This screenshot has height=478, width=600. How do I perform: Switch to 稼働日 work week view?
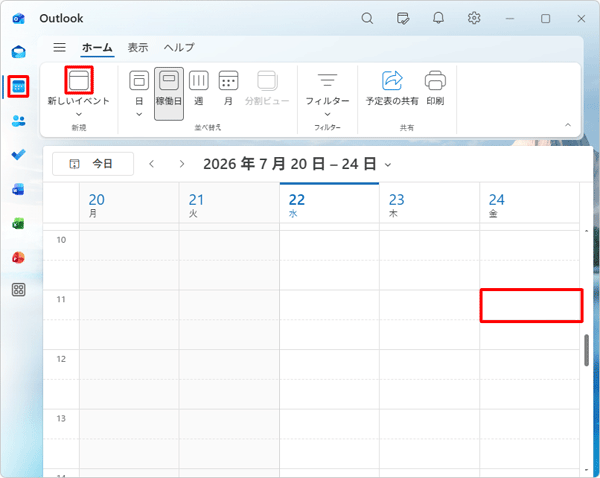click(169, 94)
